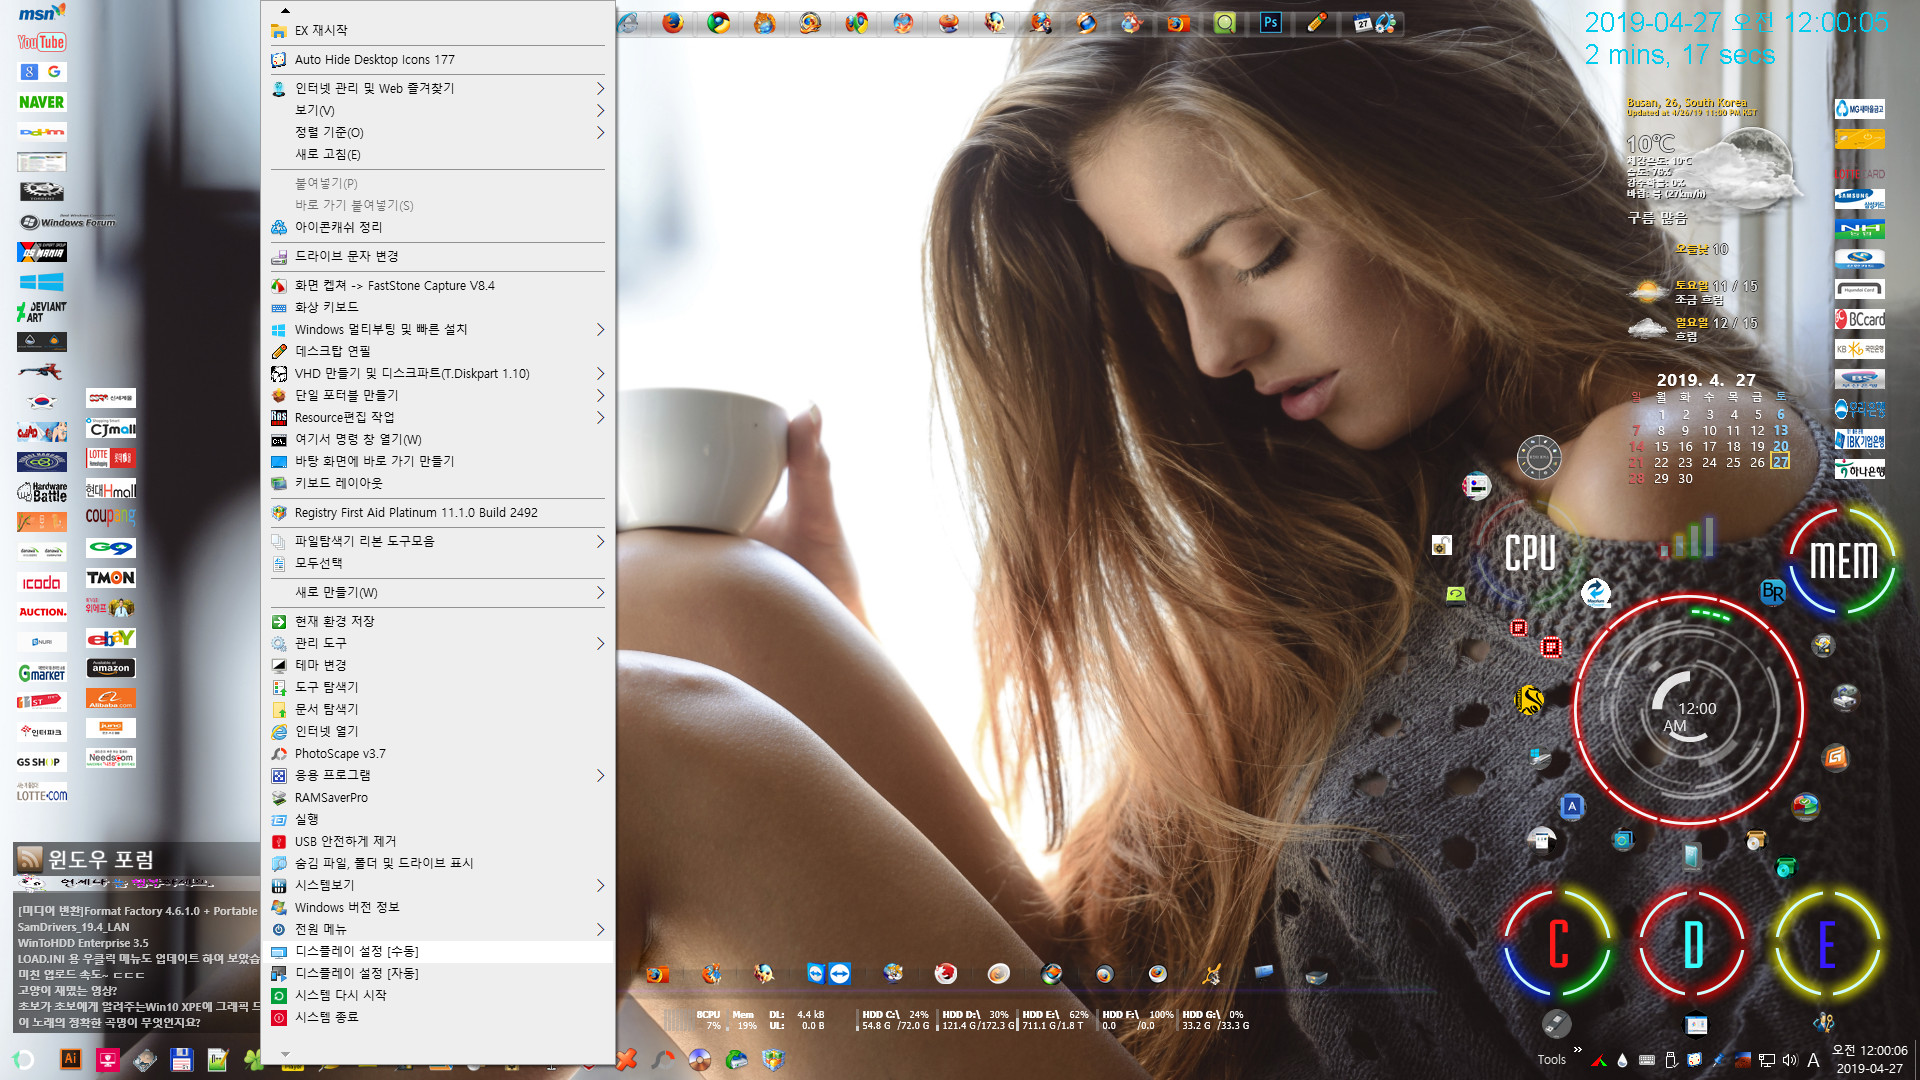1920x1080 pixels.
Task: Select Registry First Aid Platinum entry
Action: (438, 512)
